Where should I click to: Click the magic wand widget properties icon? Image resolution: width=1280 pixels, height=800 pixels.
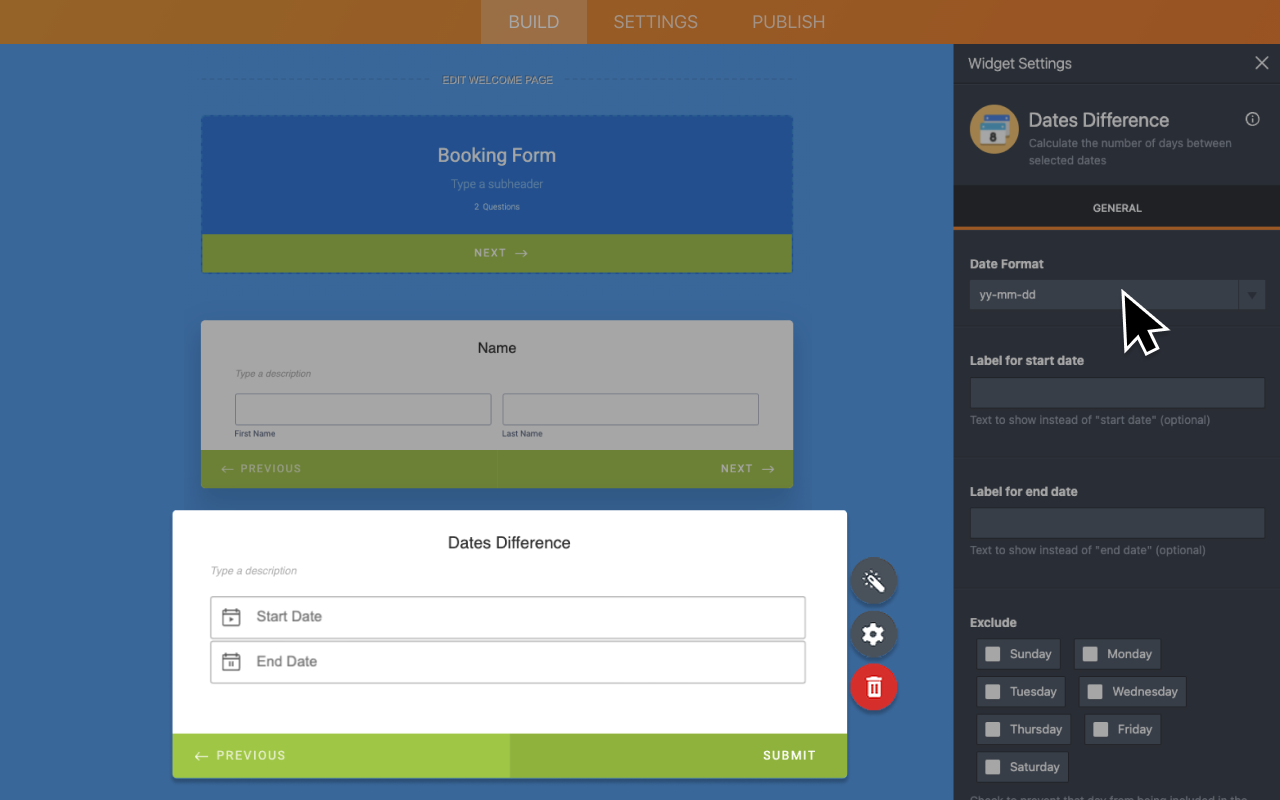(x=873, y=581)
